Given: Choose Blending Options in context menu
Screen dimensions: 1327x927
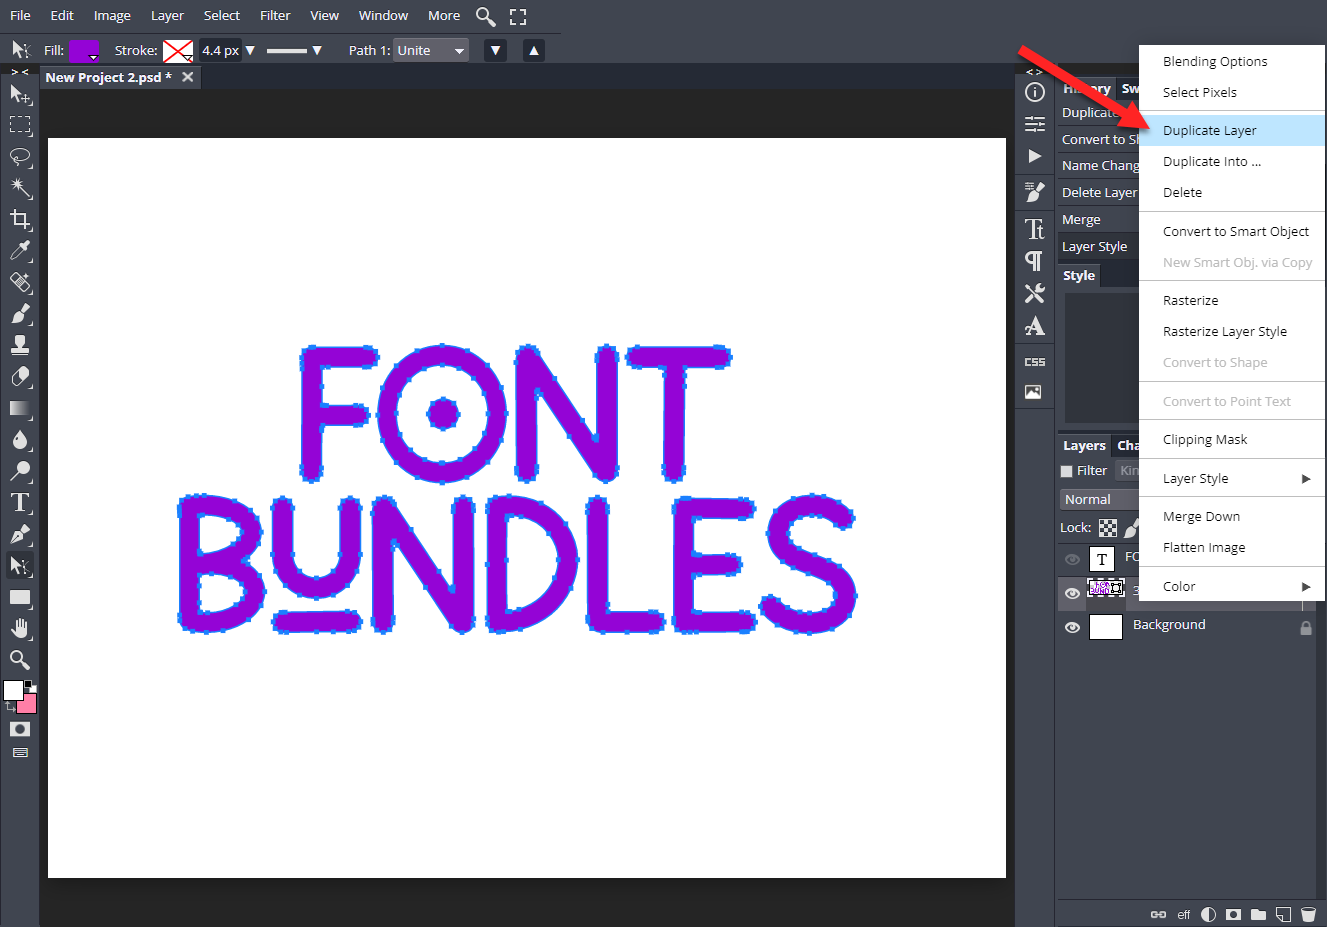Looking at the screenshot, I should [1232, 61].
